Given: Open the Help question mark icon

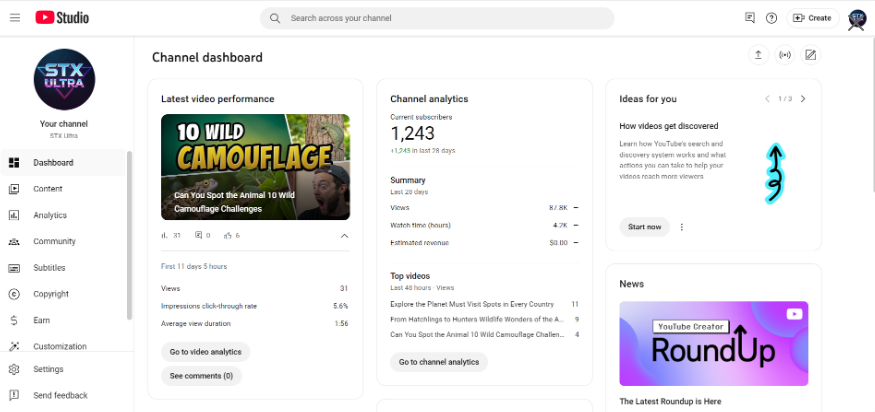Looking at the screenshot, I should click(x=771, y=18).
